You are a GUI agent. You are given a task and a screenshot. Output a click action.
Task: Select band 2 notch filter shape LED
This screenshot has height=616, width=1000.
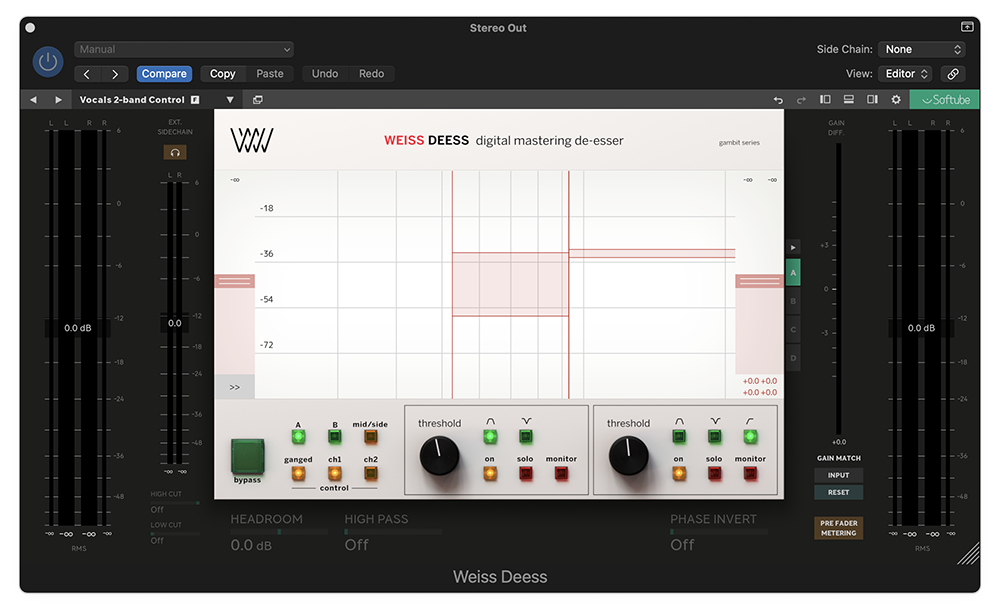714,437
